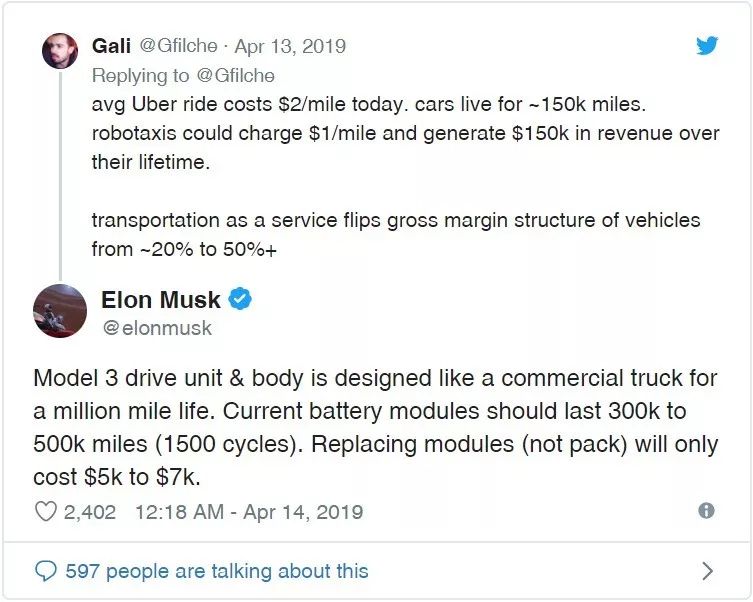The width and height of the screenshot is (753, 602).
Task: Click Elon Musk's verified badge
Action: [240, 299]
